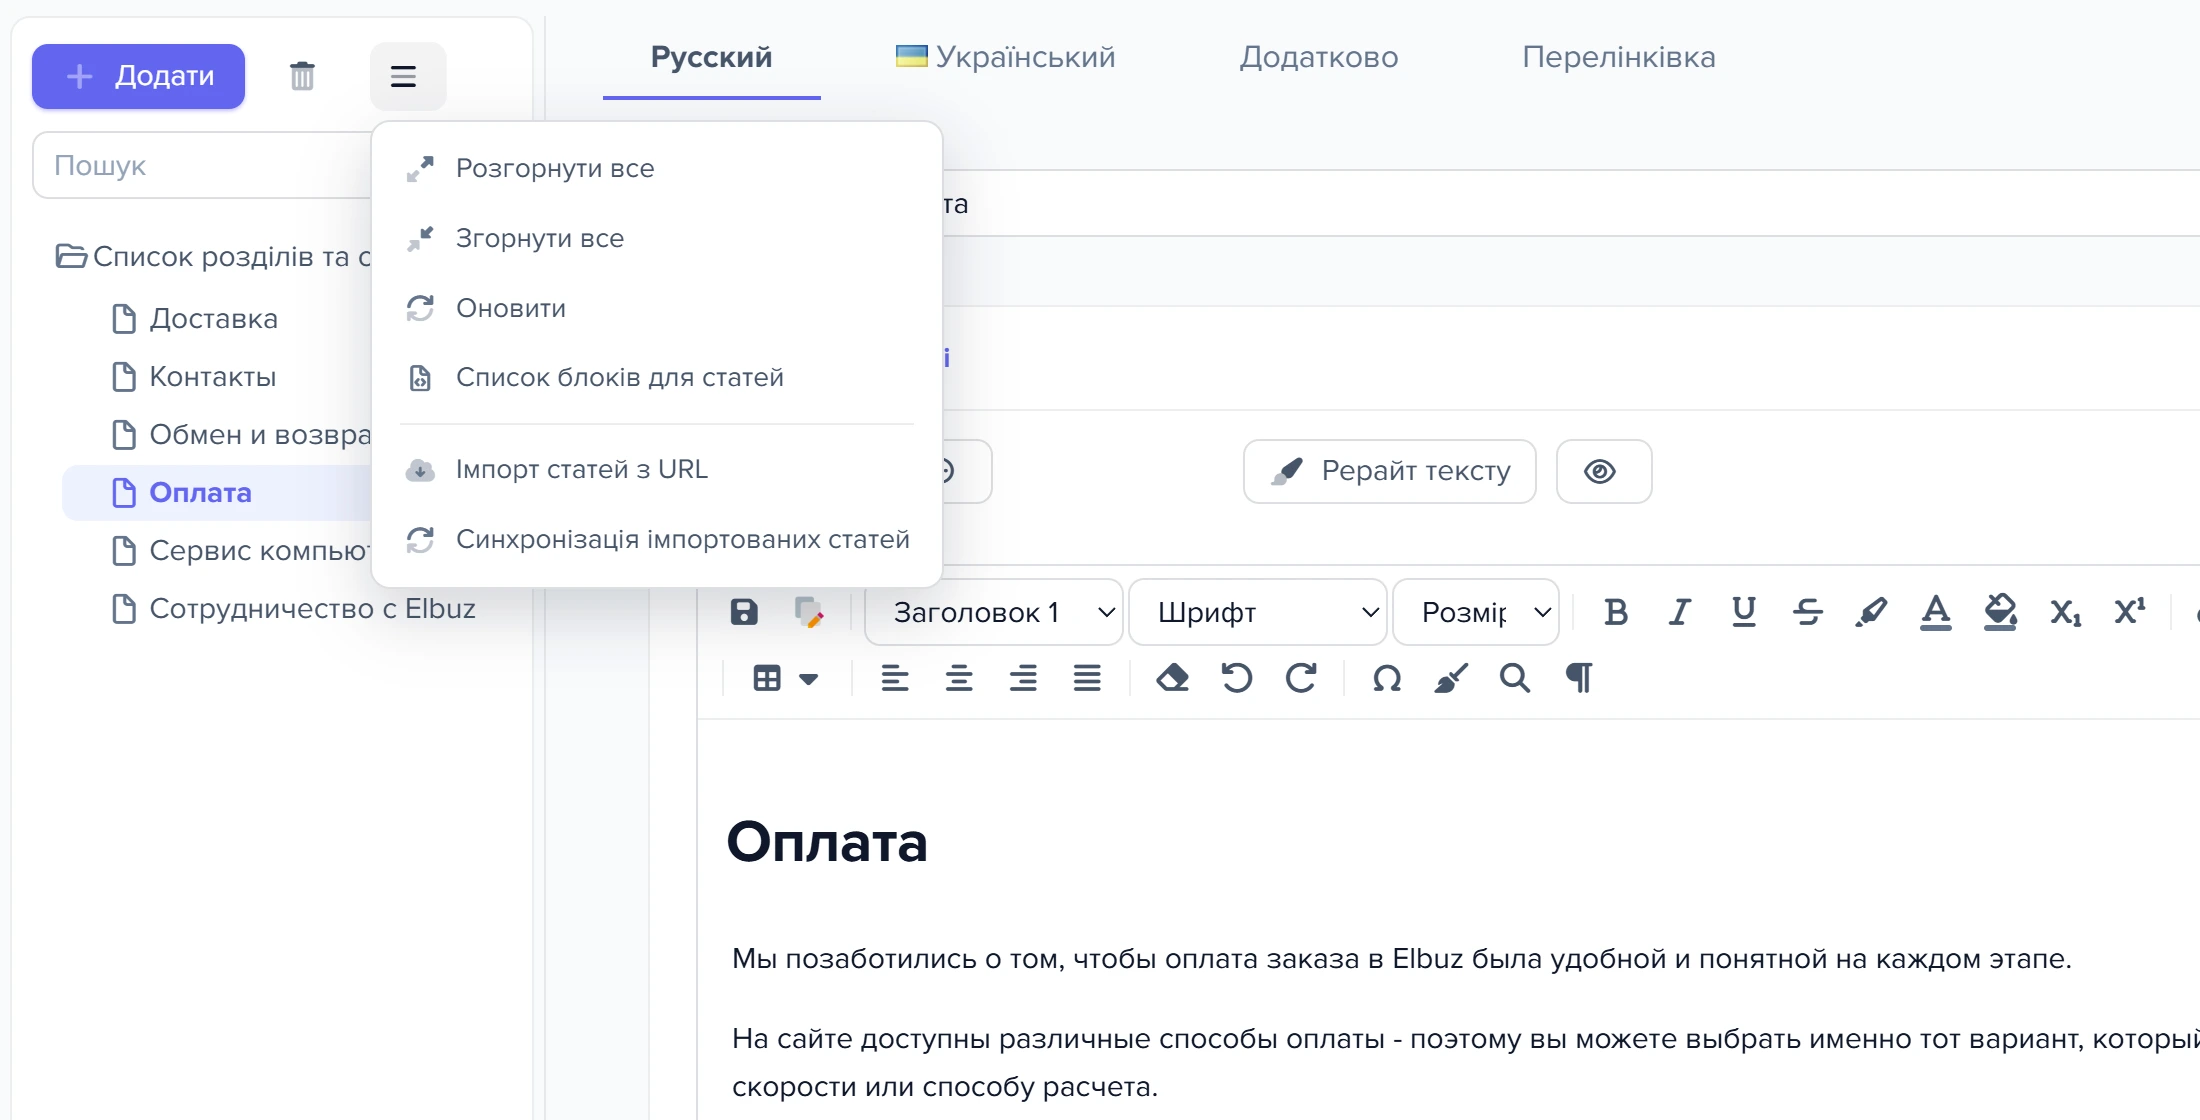Switch to the Український tab
Screen dimensions: 2200x1120
(x=1005, y=57)
